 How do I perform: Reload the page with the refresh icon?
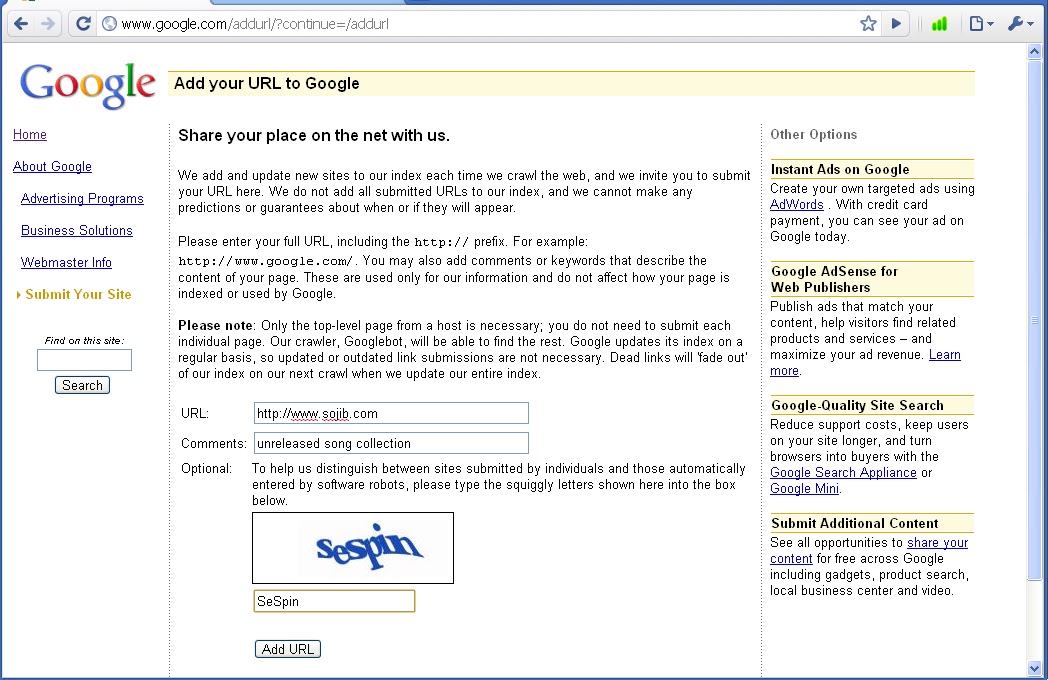[x=83, y=24]
